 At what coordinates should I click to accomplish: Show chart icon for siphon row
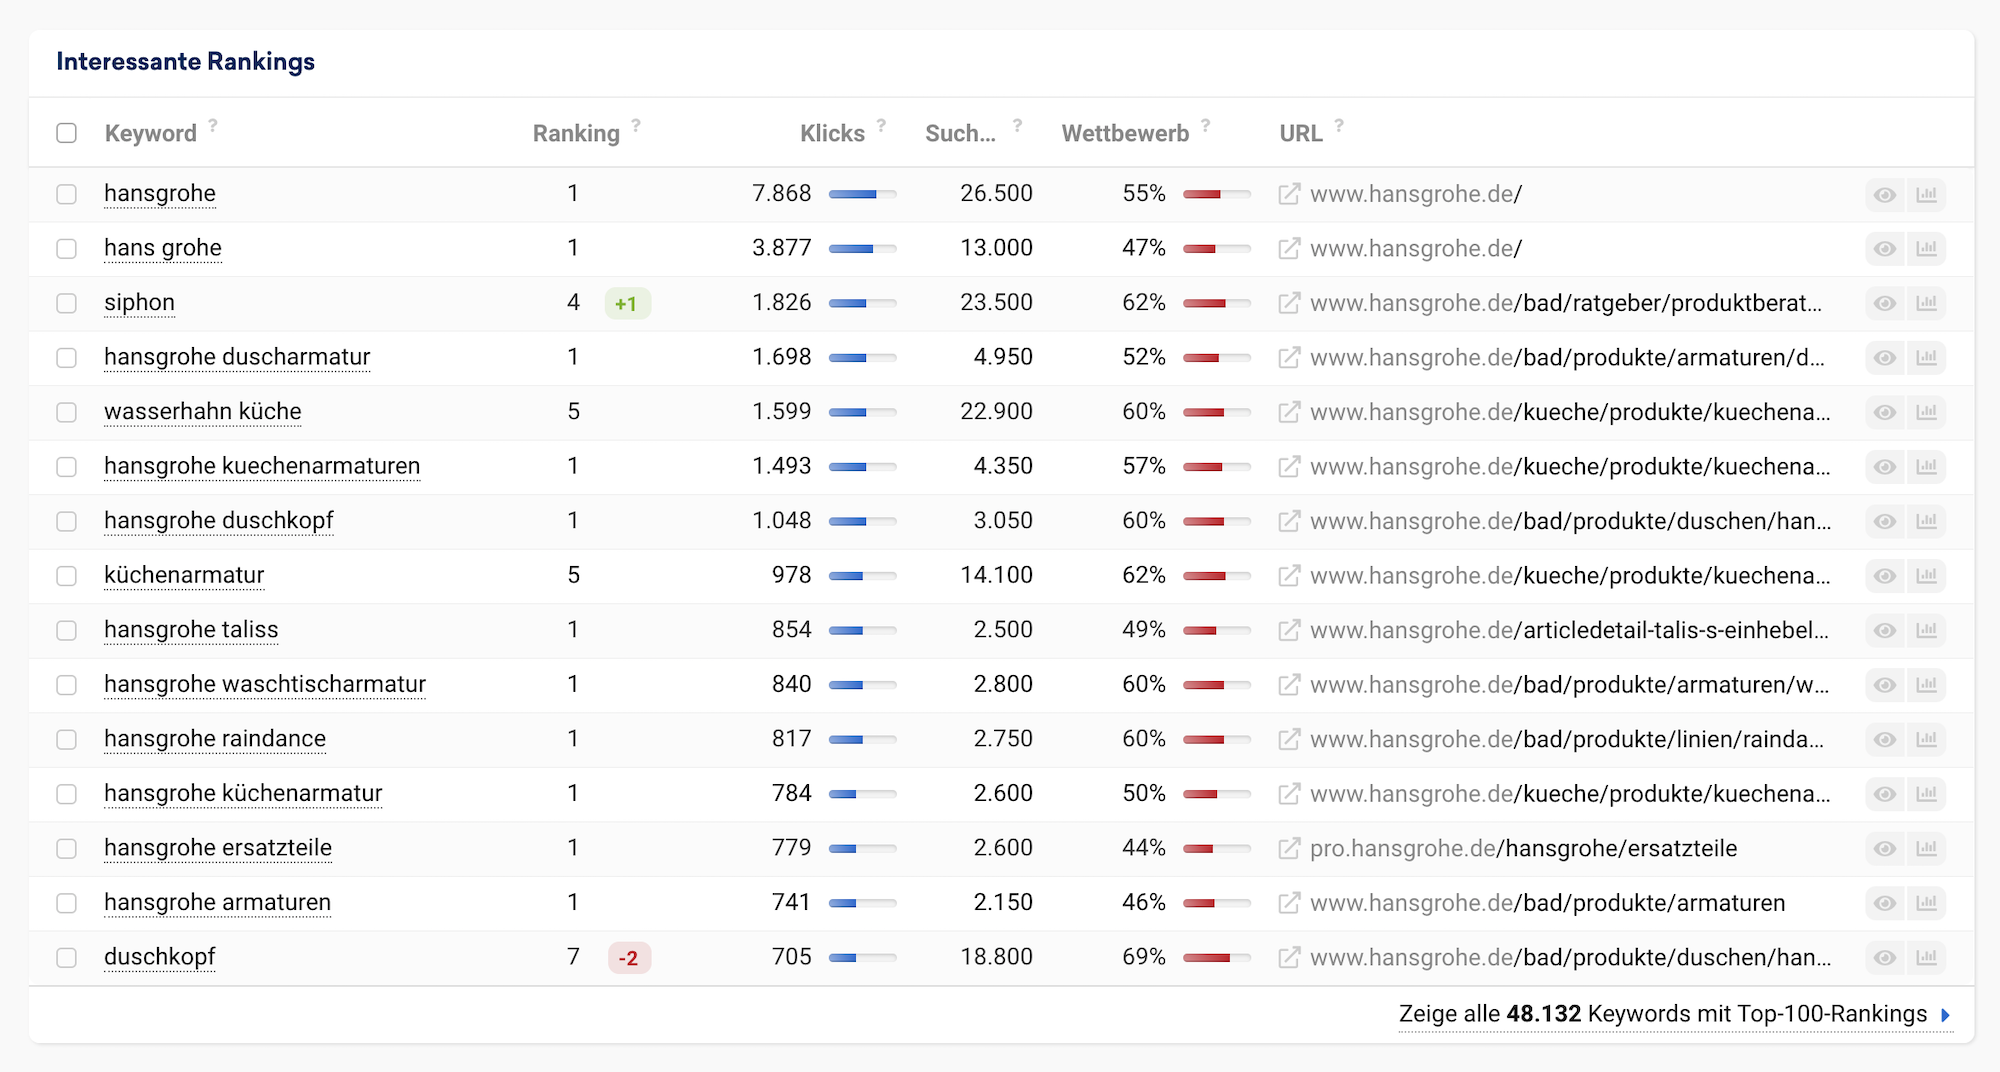tap(1926, 303)
